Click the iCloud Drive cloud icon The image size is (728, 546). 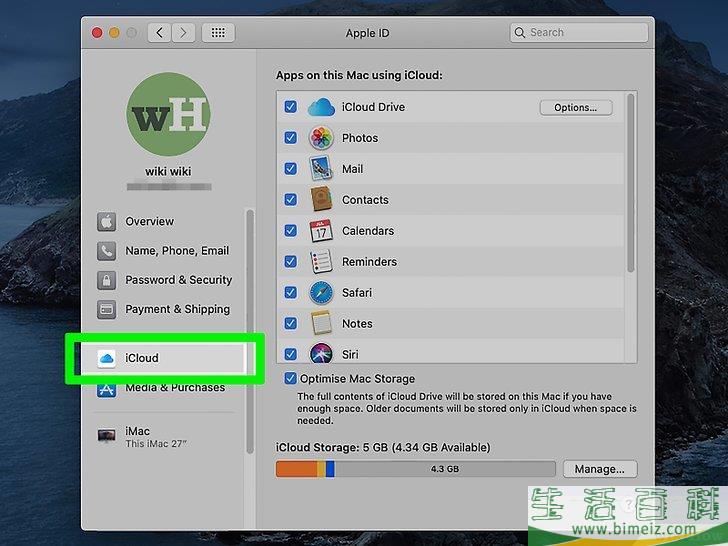click(x=321, y=107)
